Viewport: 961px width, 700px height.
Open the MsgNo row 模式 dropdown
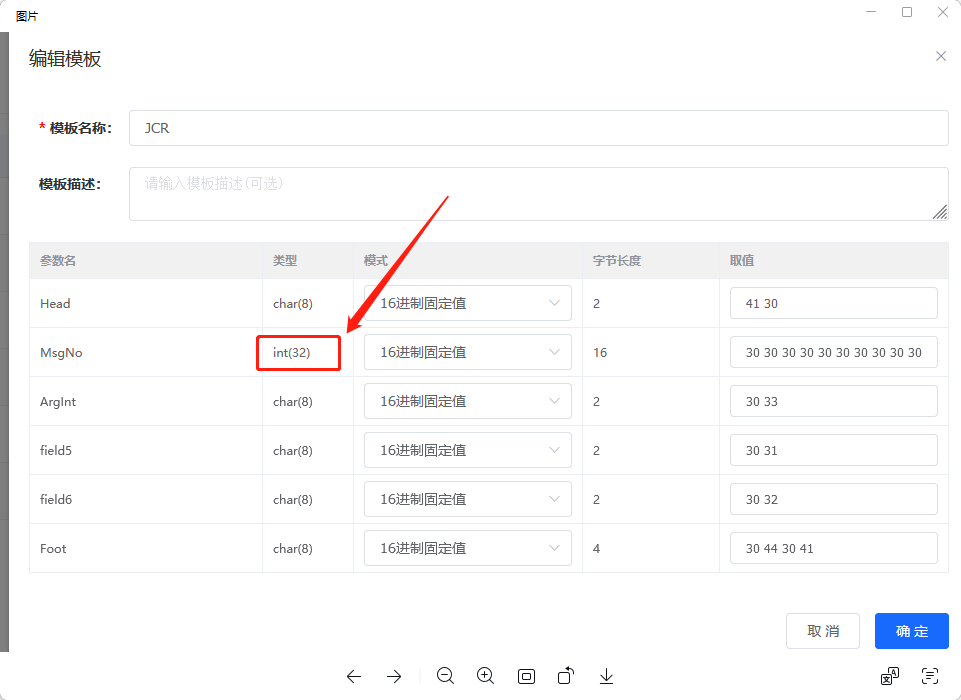click(467, 352)
